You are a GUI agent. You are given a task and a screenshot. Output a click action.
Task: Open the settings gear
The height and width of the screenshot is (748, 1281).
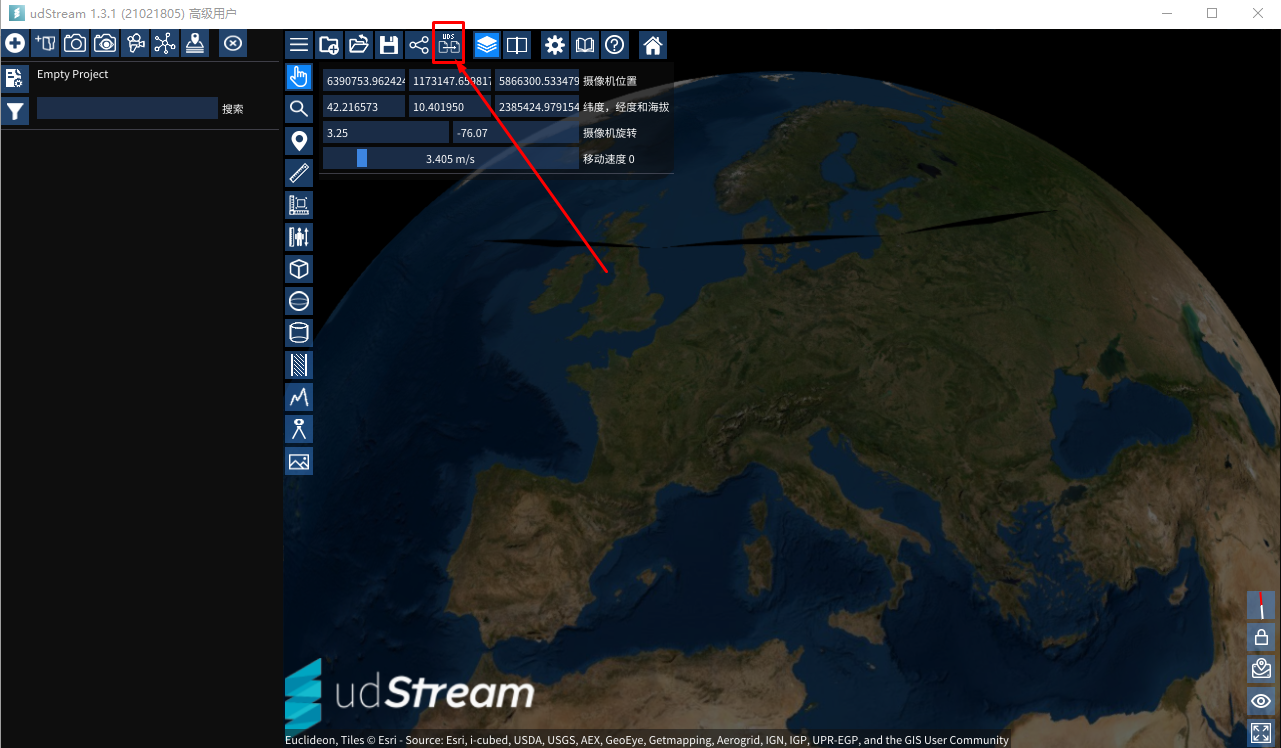point(555,45)
